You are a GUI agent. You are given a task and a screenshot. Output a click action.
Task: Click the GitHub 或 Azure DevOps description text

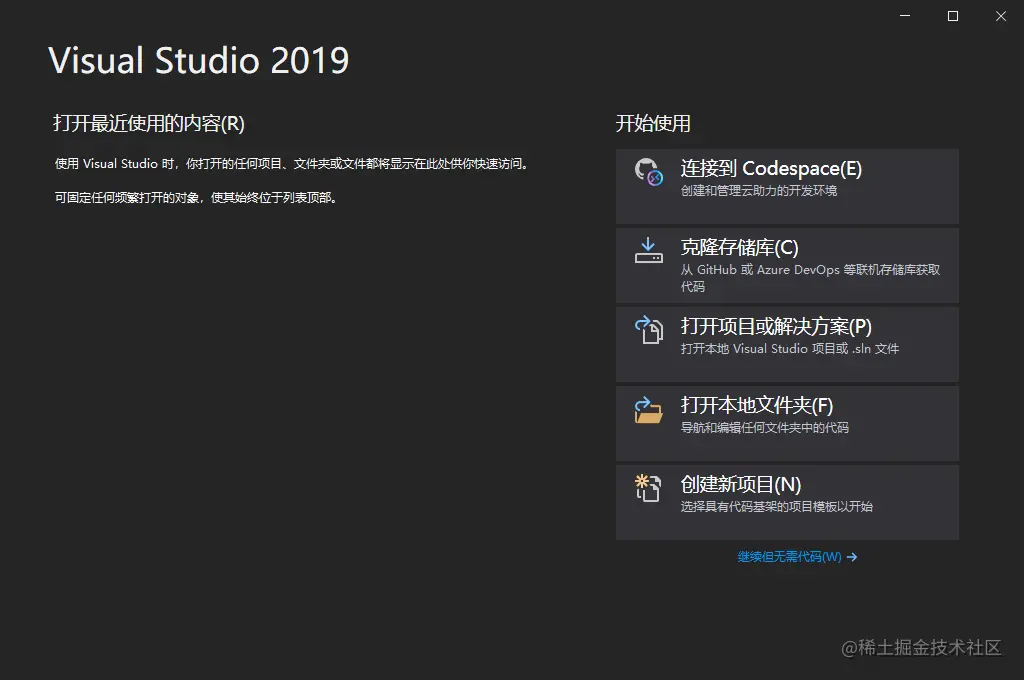click(810, 278)
